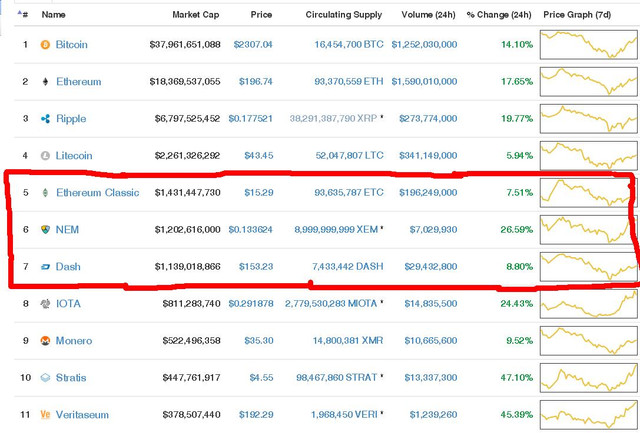Click the orange Bitcoin coin icon
This screenshot has height=433, width=640.
click(45, 44)
